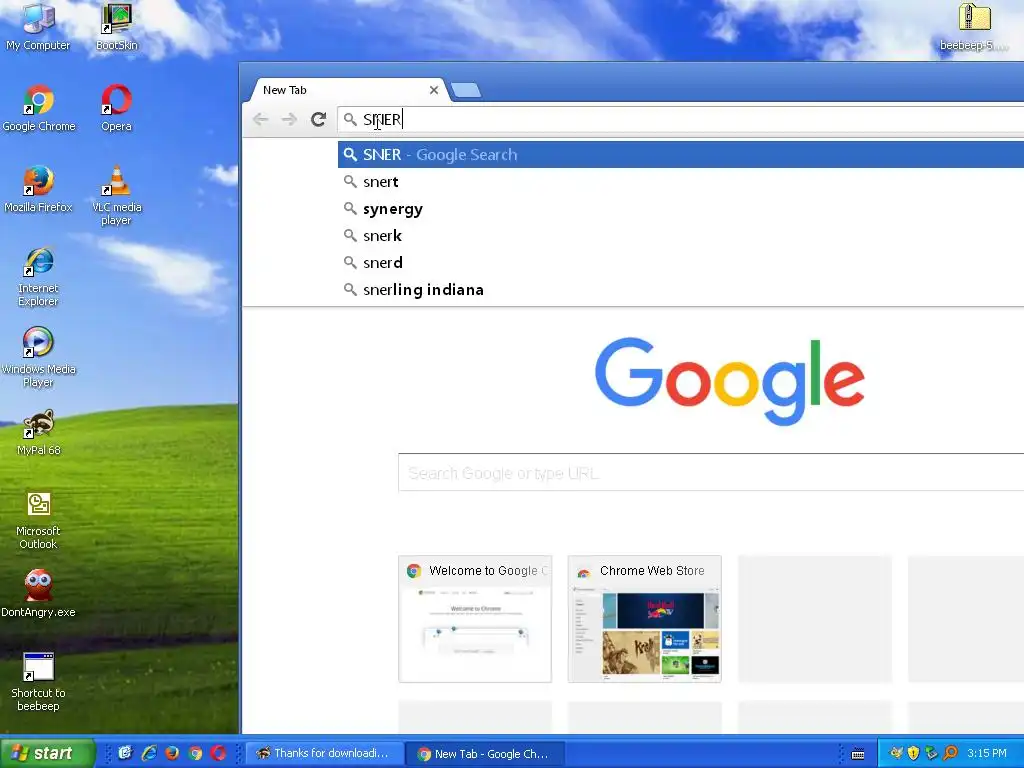Select the Opera desktop shortcut
Image resolution: width=1024 pixels, height=768 pixels.
[x=116, y=108]
